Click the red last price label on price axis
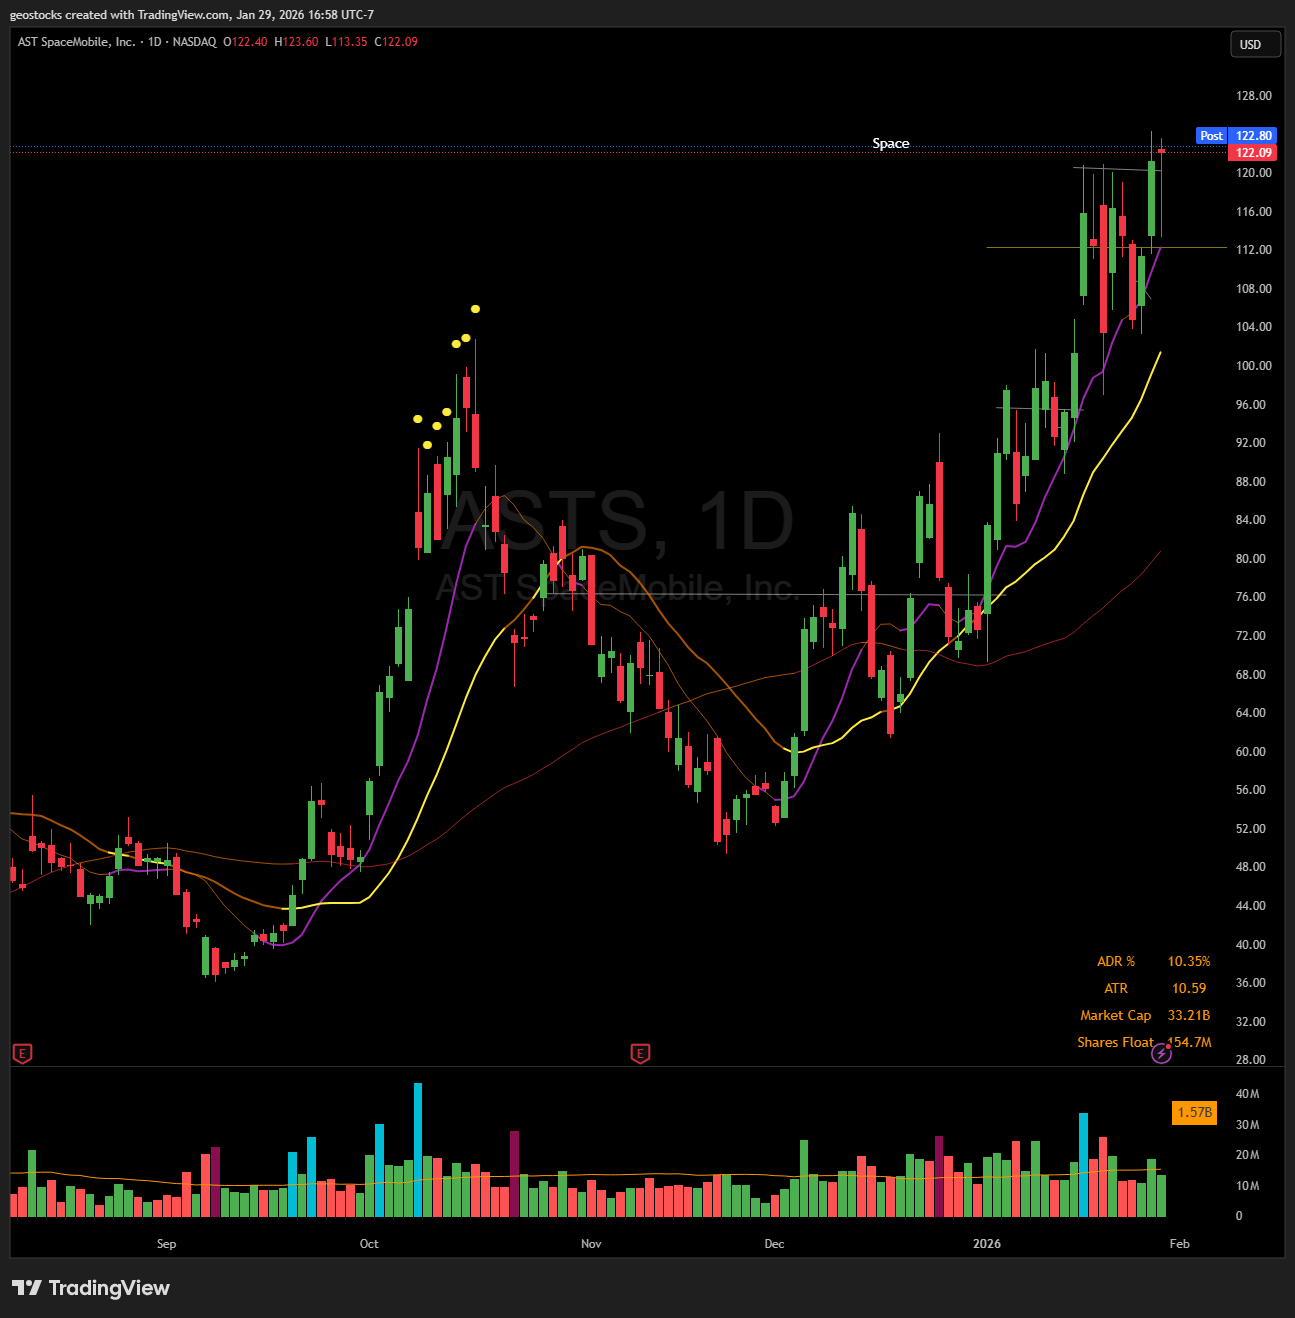This screenshot has height=1318, width=1295. click(x=1253, y=152)
